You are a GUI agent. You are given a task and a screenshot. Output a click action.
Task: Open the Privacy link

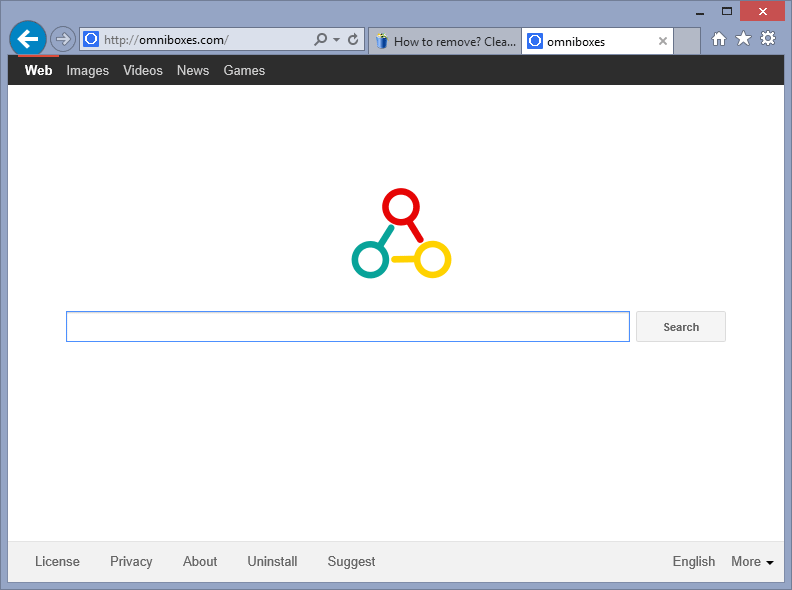coord(131,562)
